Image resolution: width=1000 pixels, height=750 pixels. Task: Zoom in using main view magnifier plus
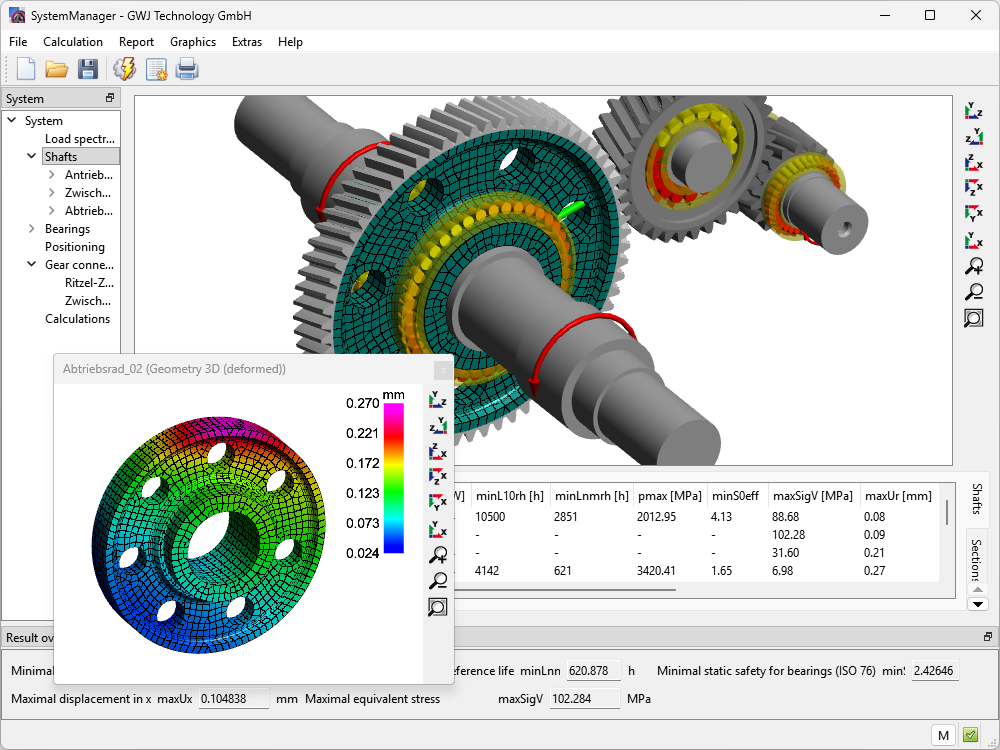pos(973,267)
